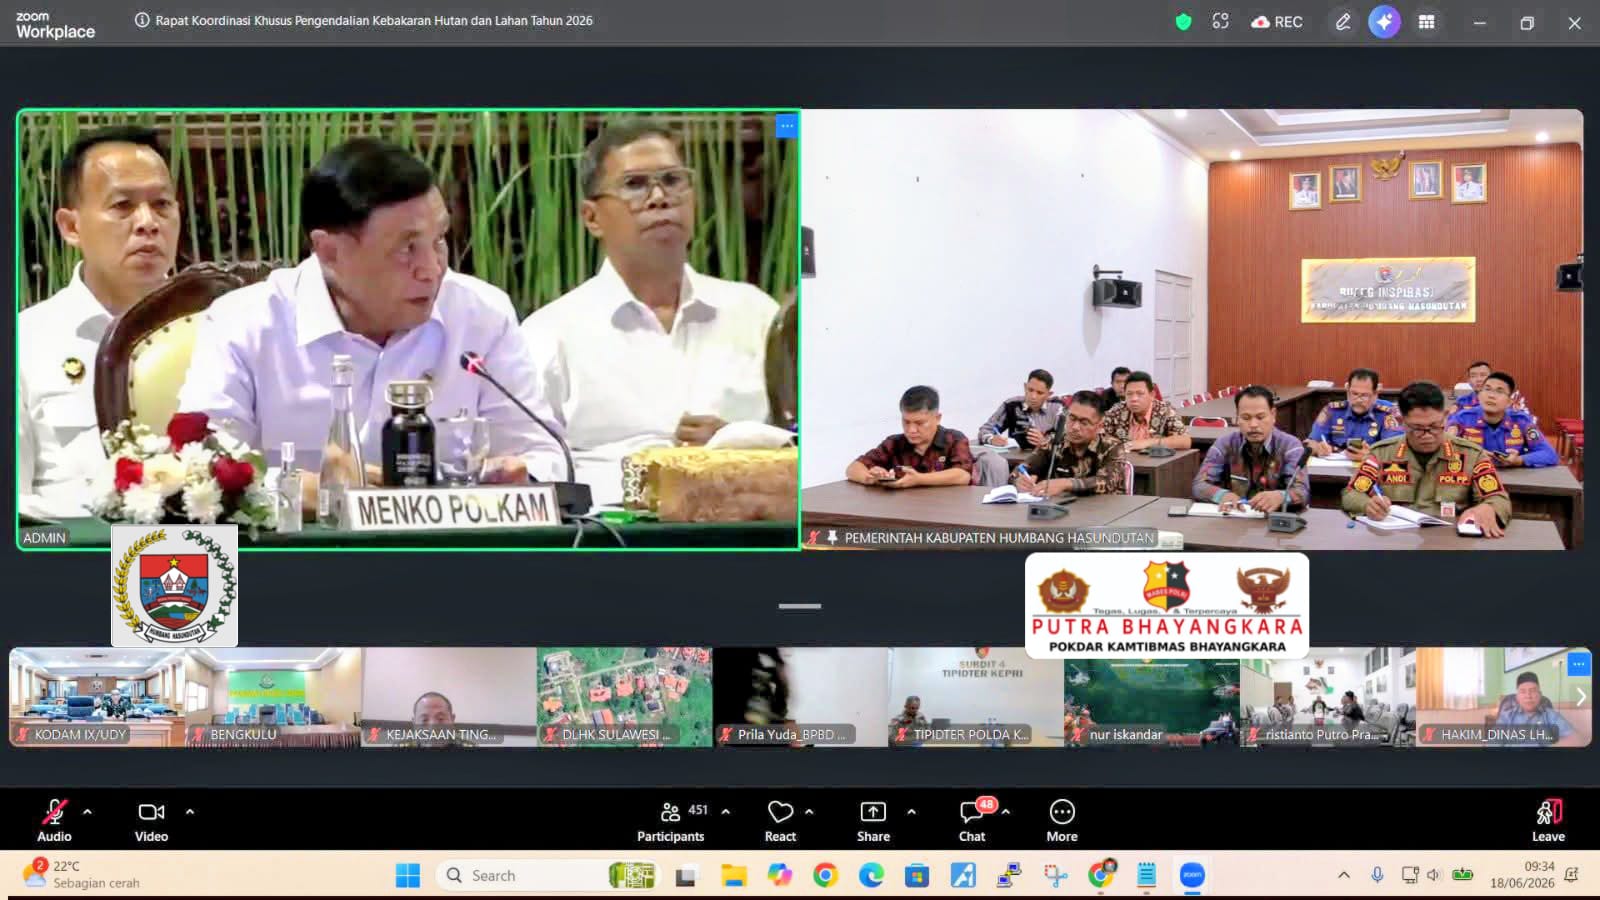The width and height of the screenshot is (1600, 900).
Task: Leave the meeting
Action: (x=1548, y=821)
